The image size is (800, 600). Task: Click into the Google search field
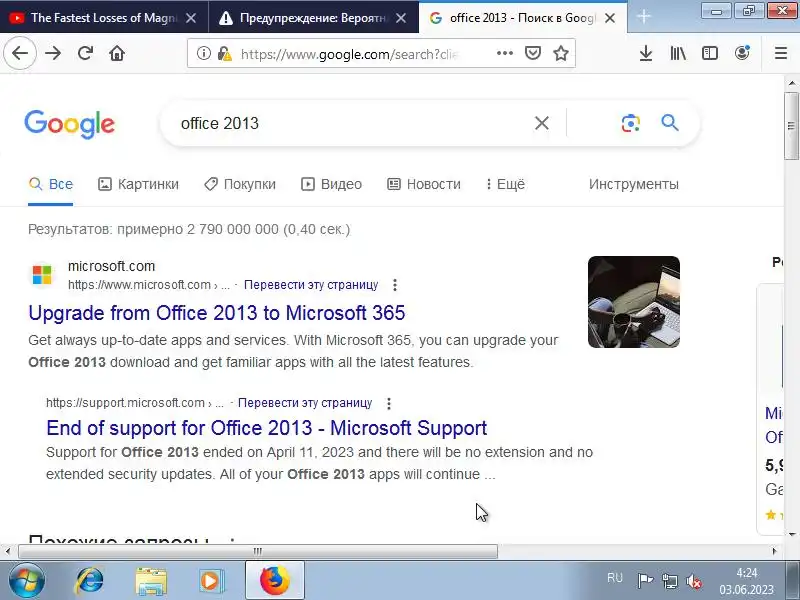[352, 123]
